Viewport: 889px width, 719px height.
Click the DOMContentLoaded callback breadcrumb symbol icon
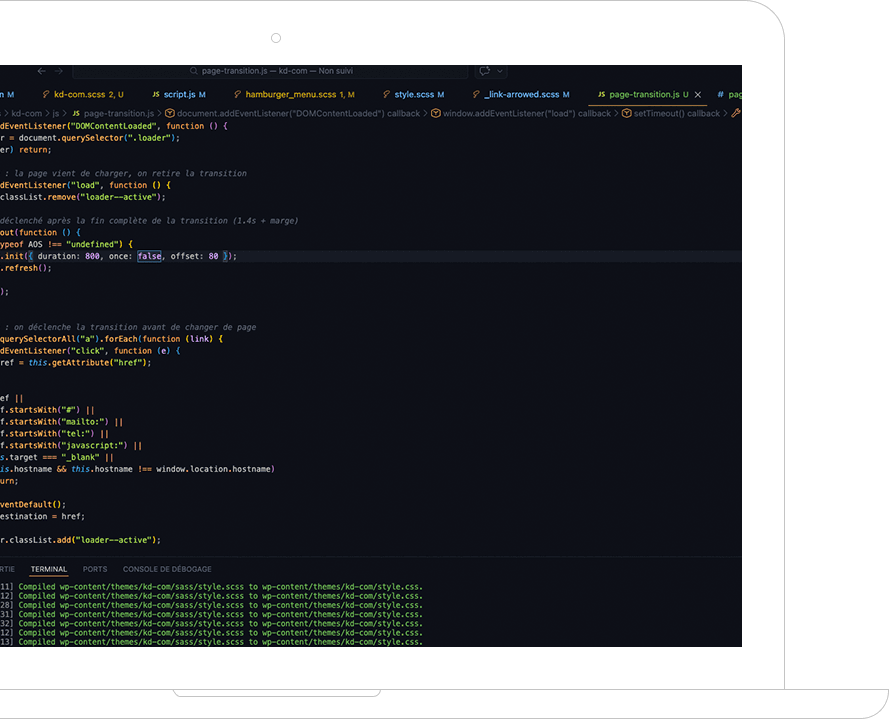coord(170,114)
